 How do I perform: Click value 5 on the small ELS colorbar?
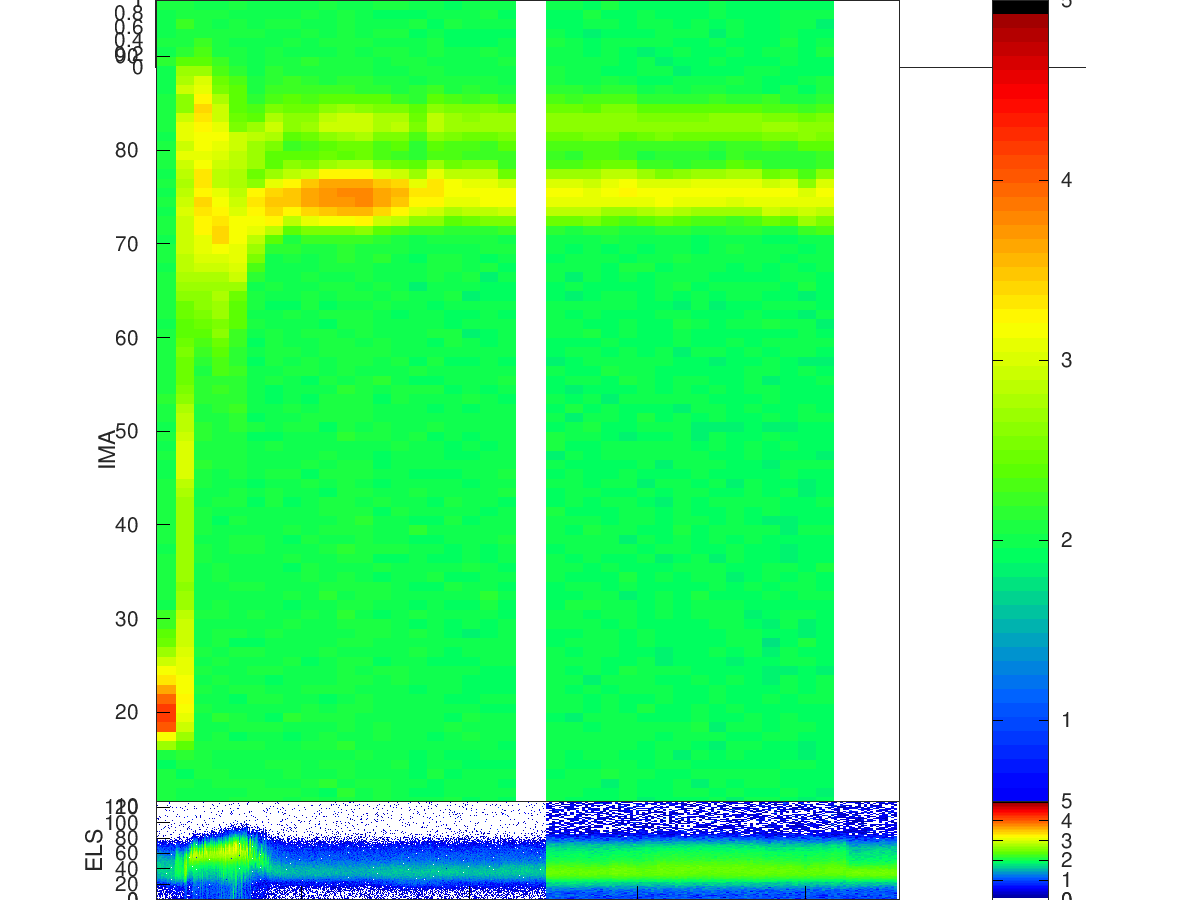tap(1066, 801)
